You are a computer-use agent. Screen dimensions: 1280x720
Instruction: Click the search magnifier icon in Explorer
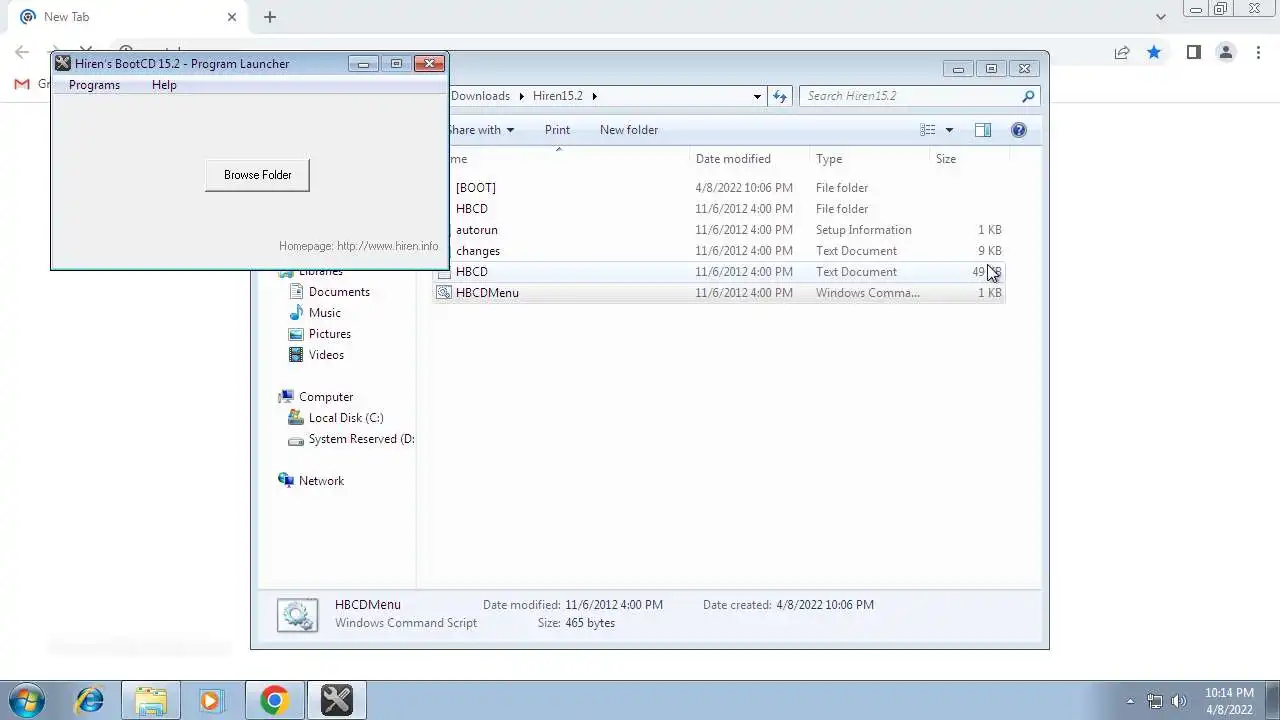click(1028, 96)
